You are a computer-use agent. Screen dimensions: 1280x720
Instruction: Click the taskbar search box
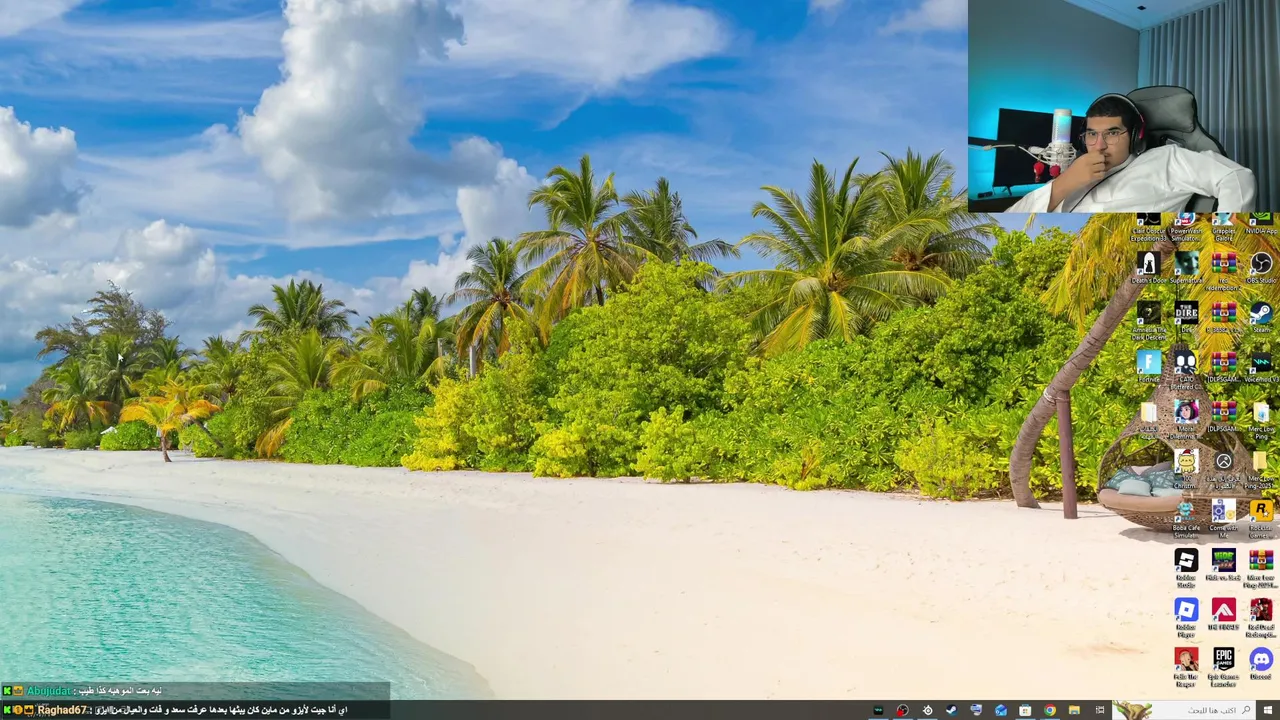[1183, 710]
